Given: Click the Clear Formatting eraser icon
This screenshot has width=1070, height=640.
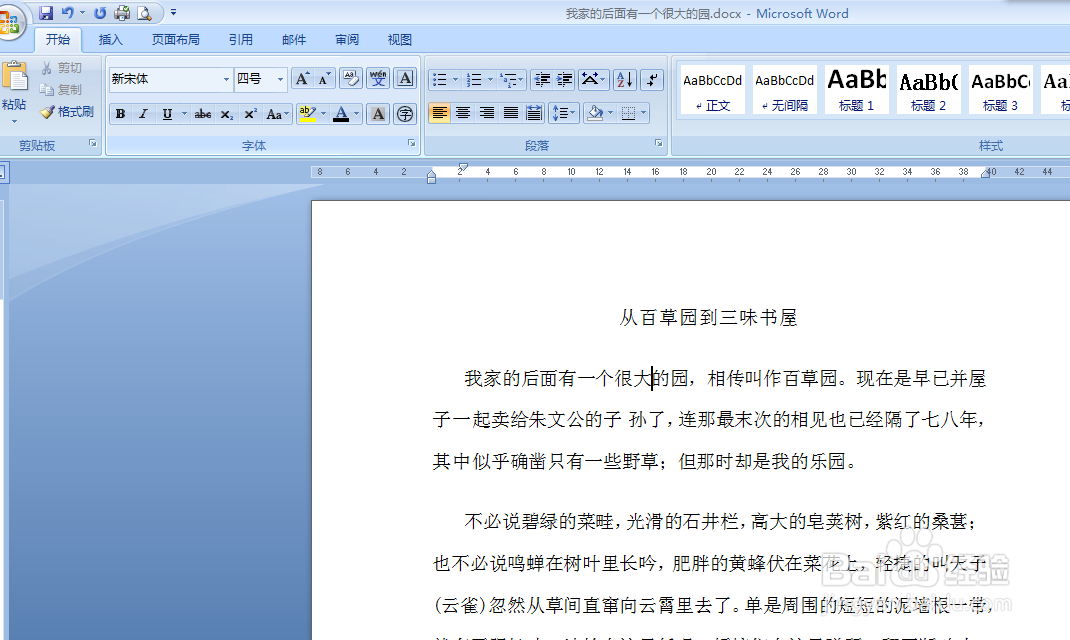Looking at the screenshot, I should (350, 76).
